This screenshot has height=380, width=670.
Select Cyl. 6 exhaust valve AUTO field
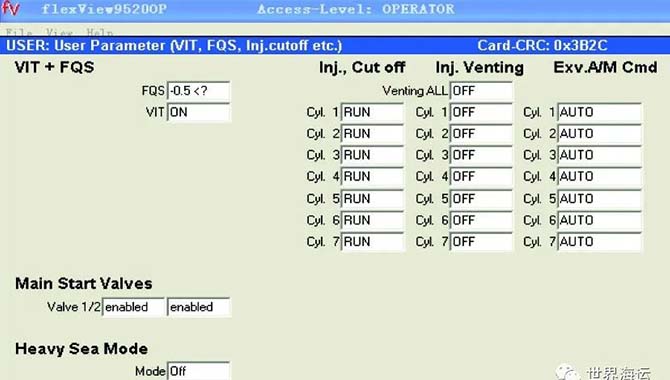click(x=599, y=220)
